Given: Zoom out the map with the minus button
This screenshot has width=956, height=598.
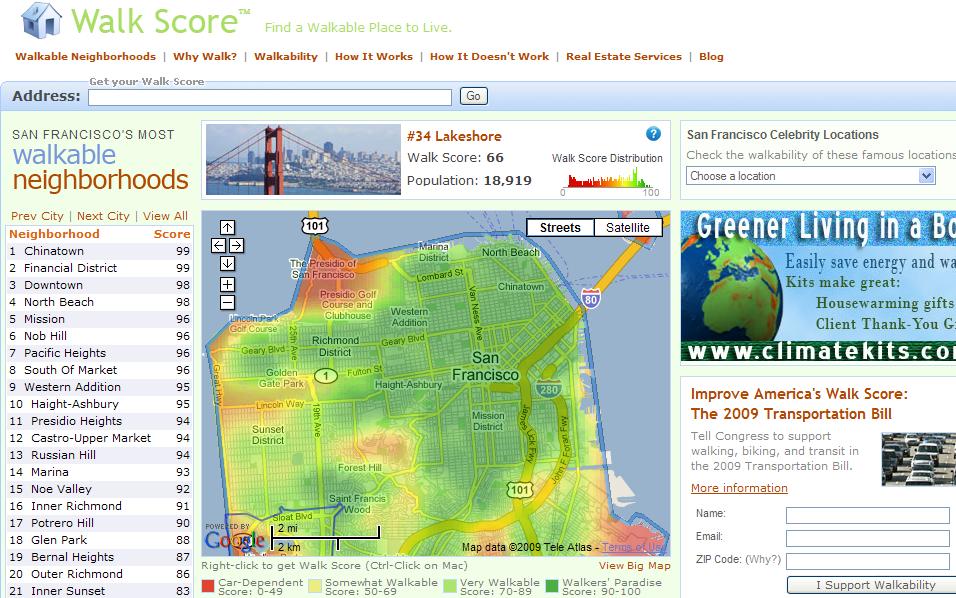Looking at the screenshot, I should pos(227,302).
